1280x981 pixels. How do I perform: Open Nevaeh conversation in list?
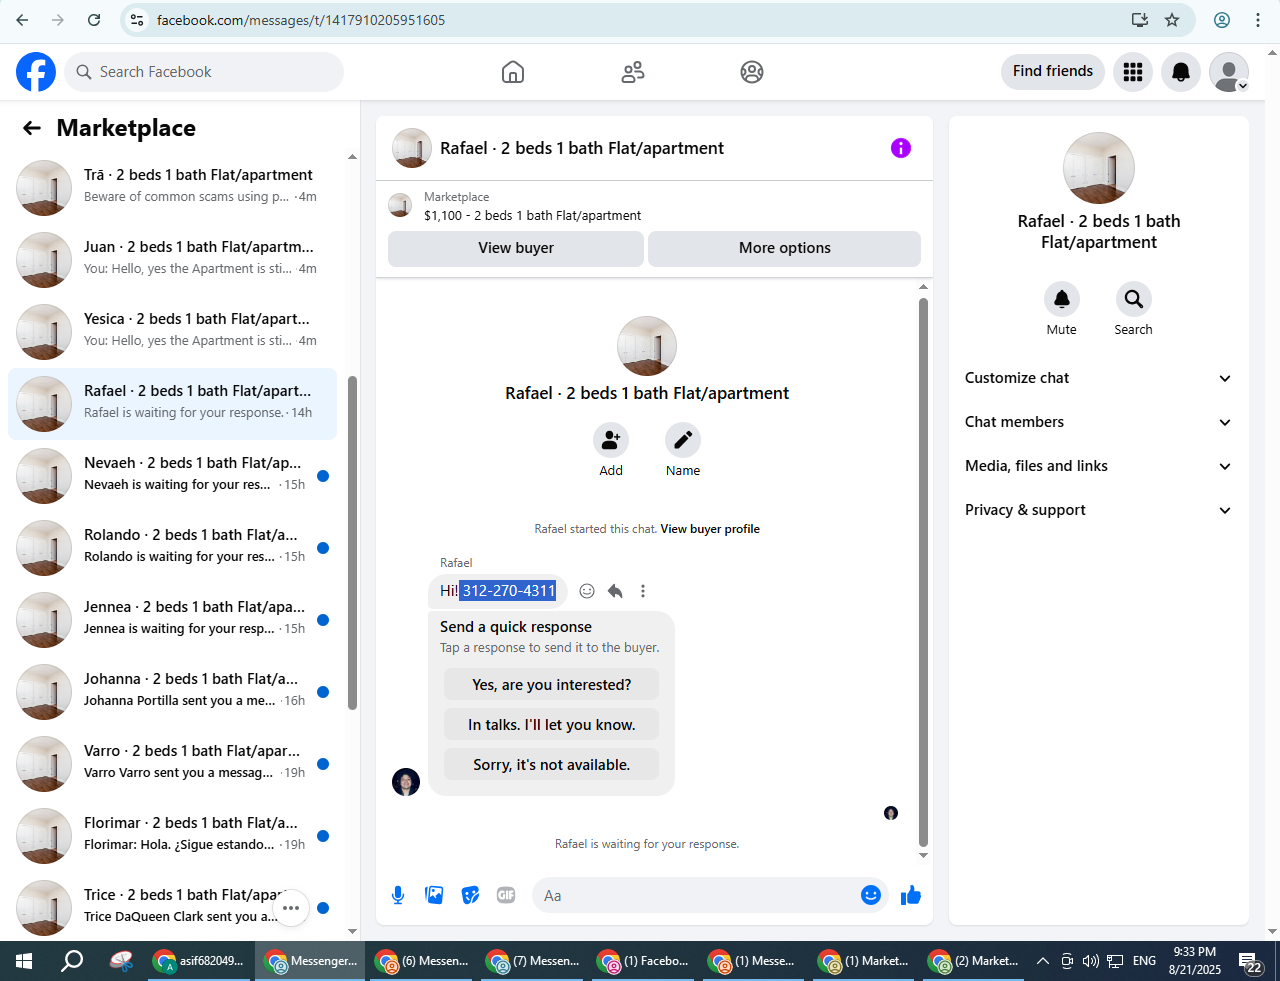click(172, 475)
